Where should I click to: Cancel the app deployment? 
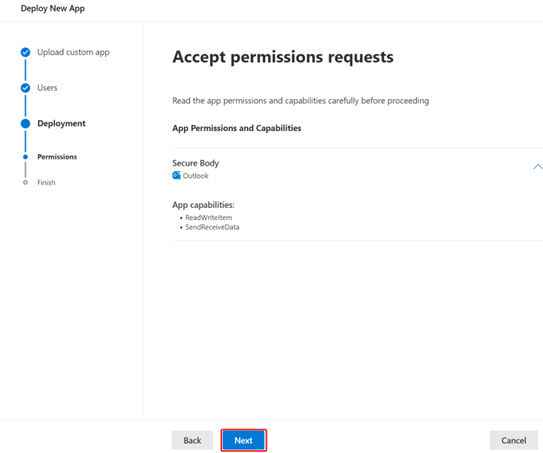(x=514, y=440)
